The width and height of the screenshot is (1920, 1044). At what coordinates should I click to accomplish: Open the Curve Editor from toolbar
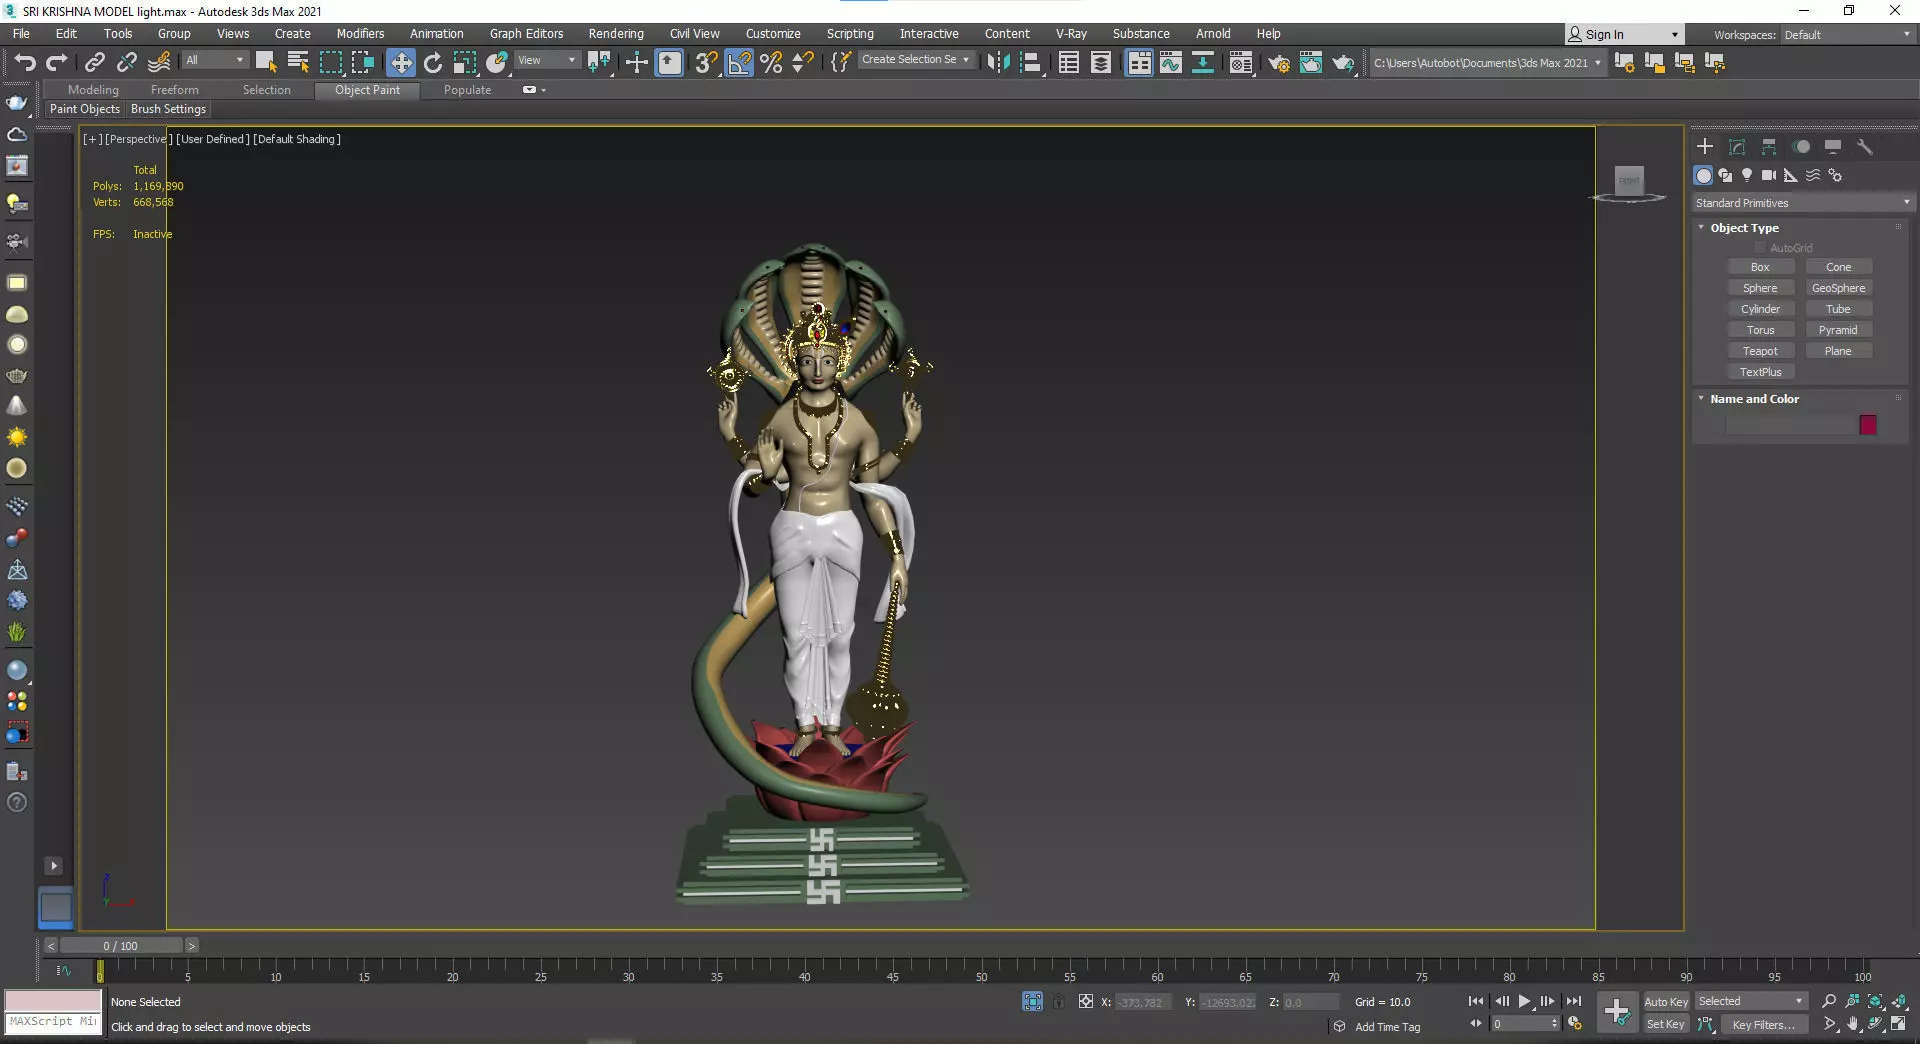1171,63
